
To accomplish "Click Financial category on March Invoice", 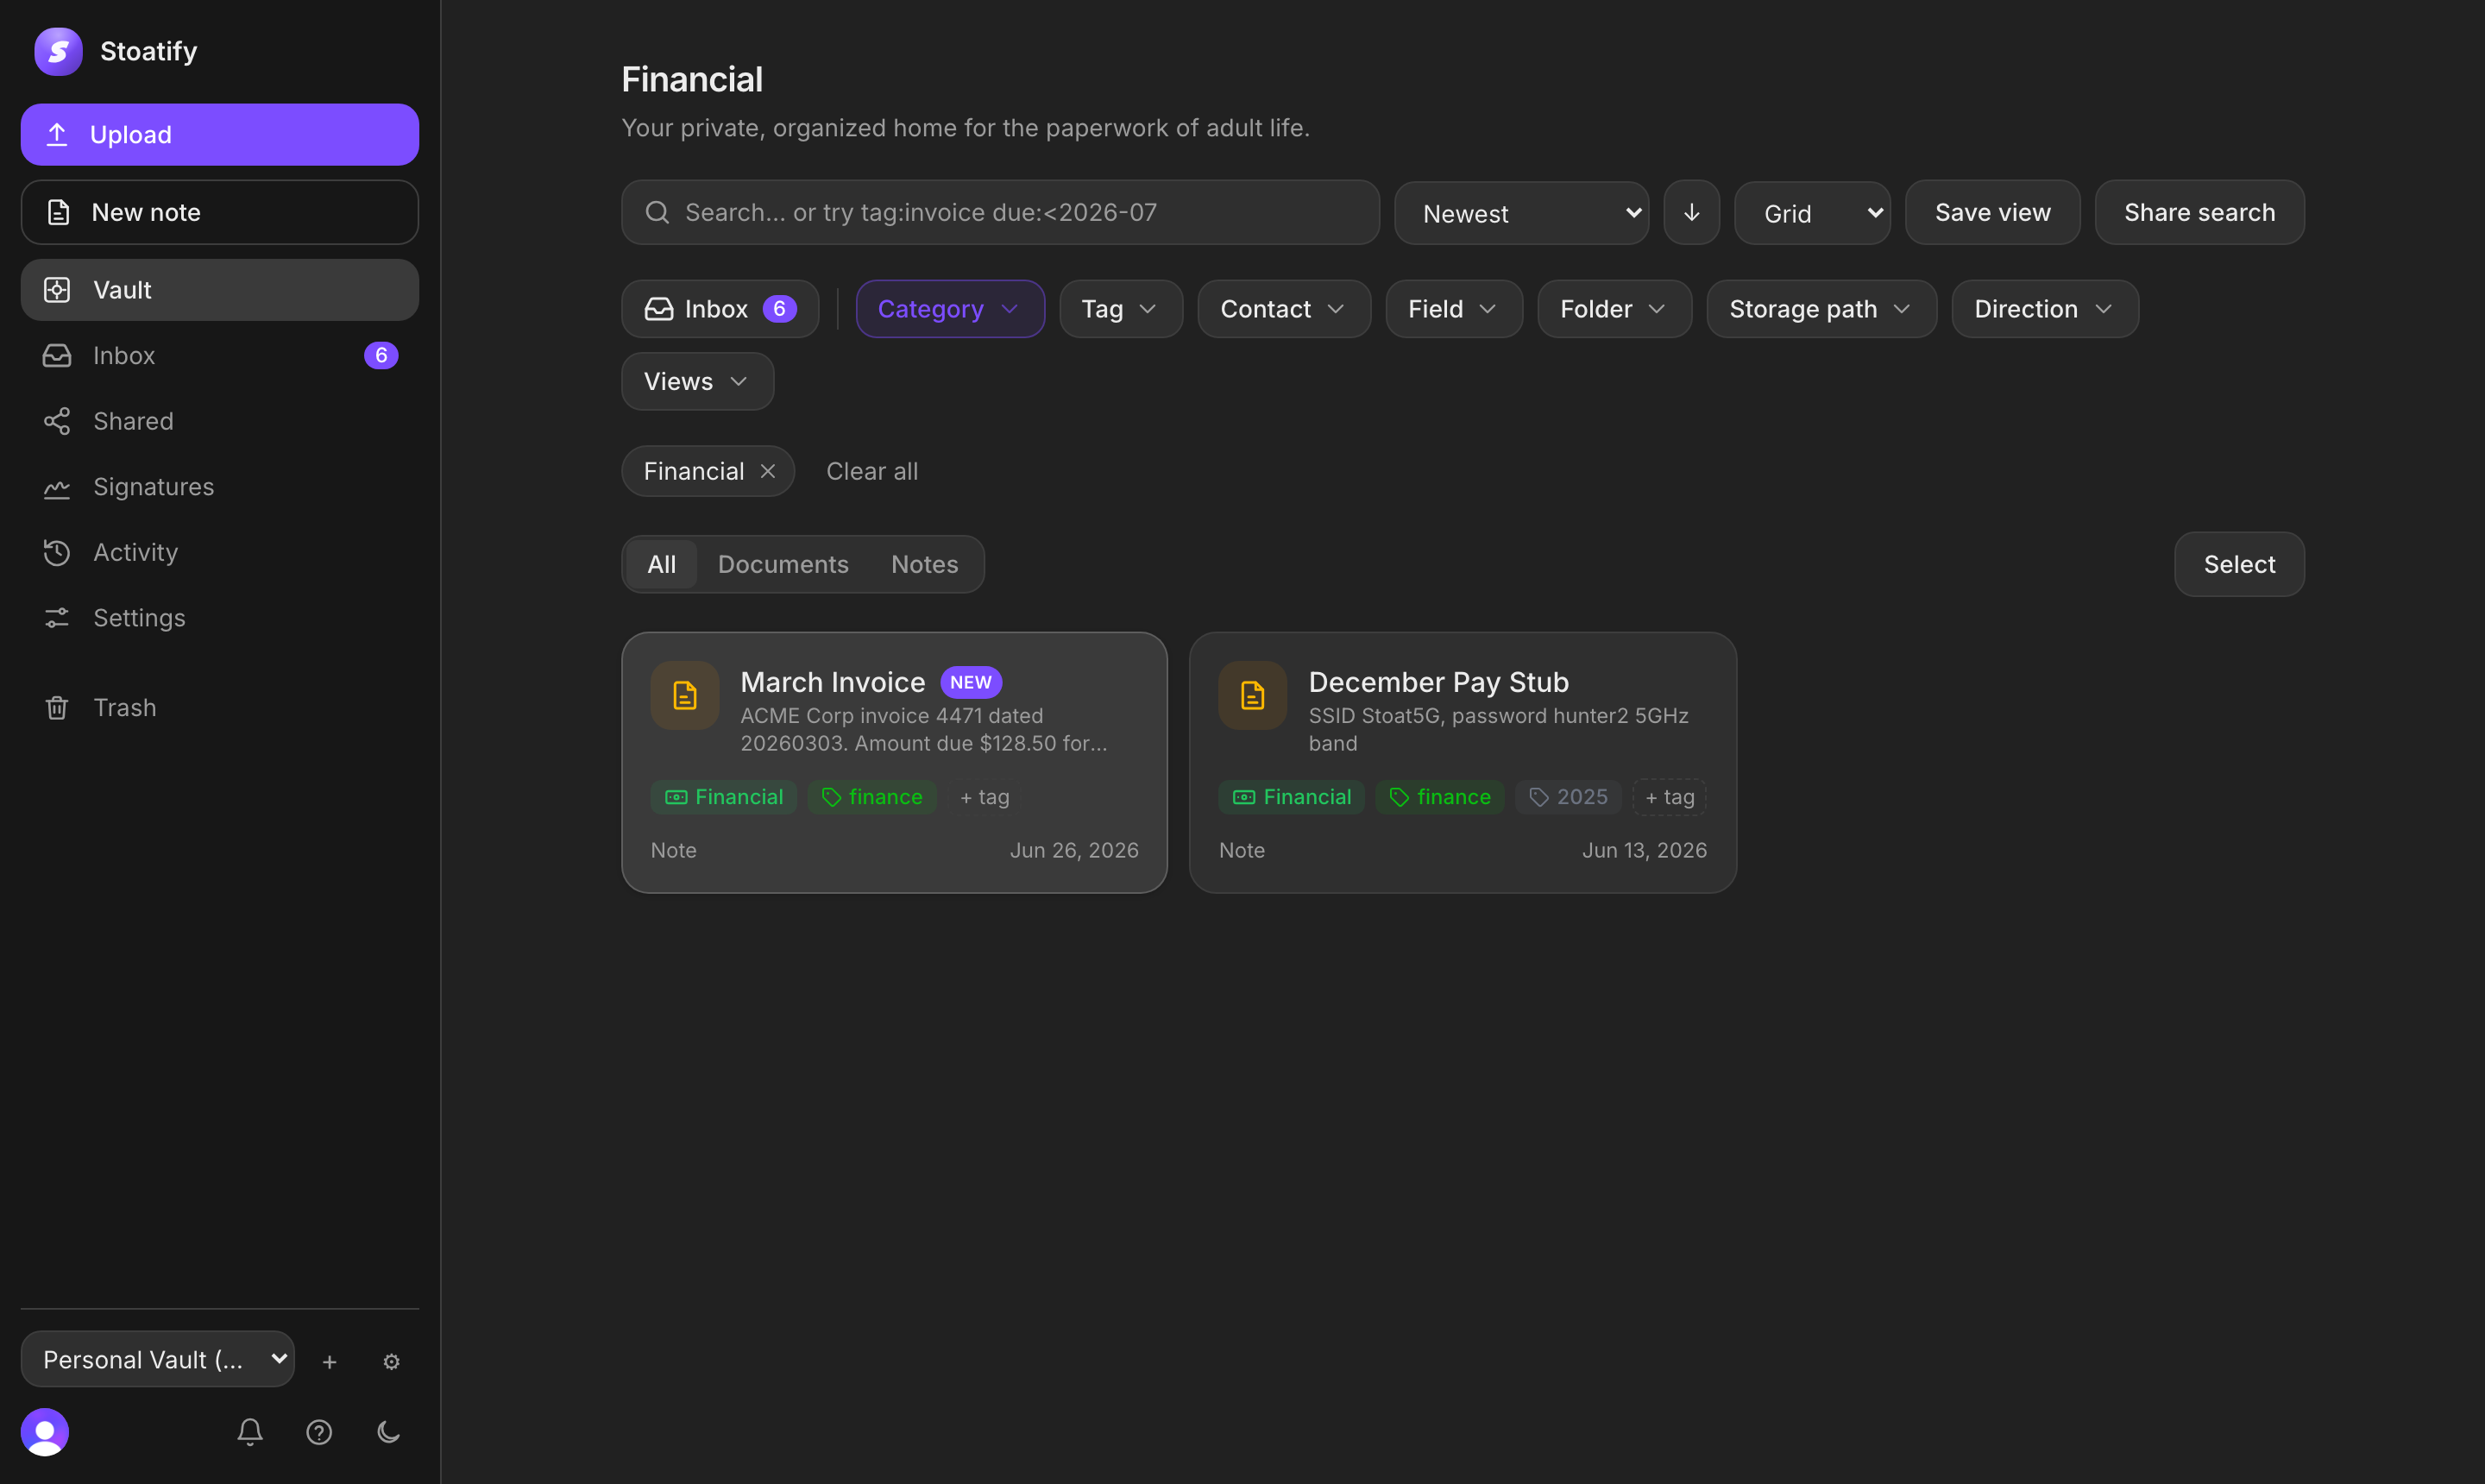I will (x=724, y=797).
